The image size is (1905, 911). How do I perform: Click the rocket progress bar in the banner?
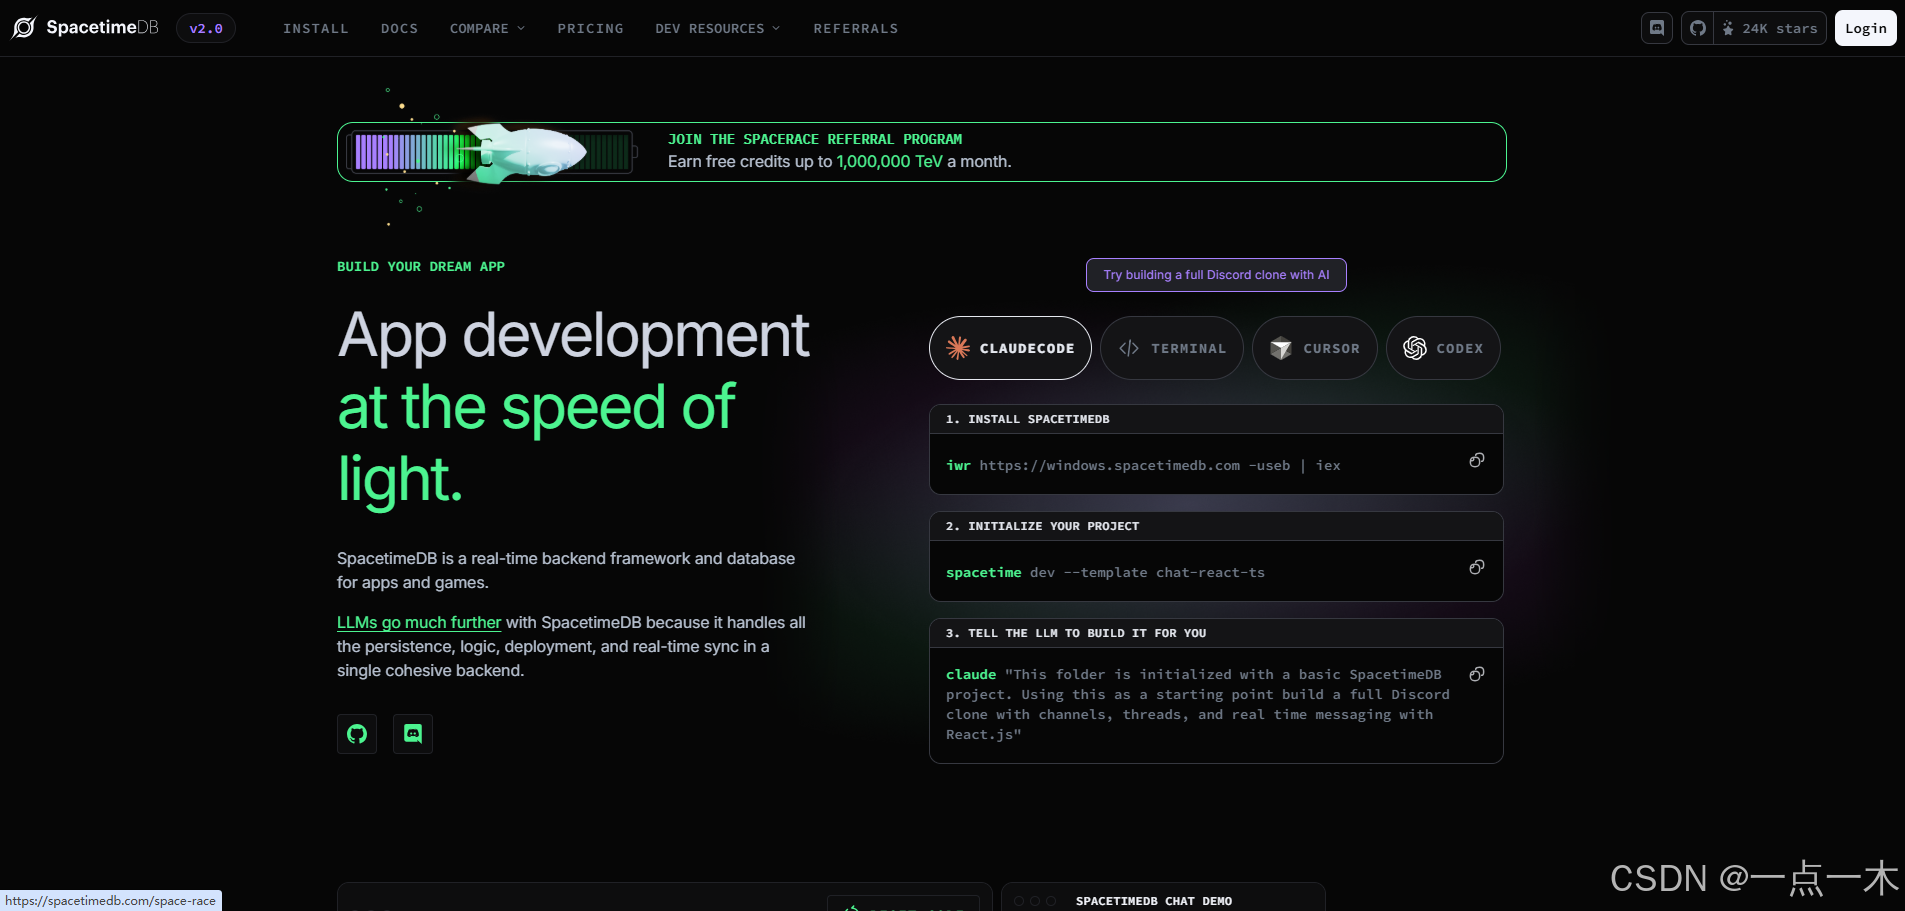click(x=493, y=152)
